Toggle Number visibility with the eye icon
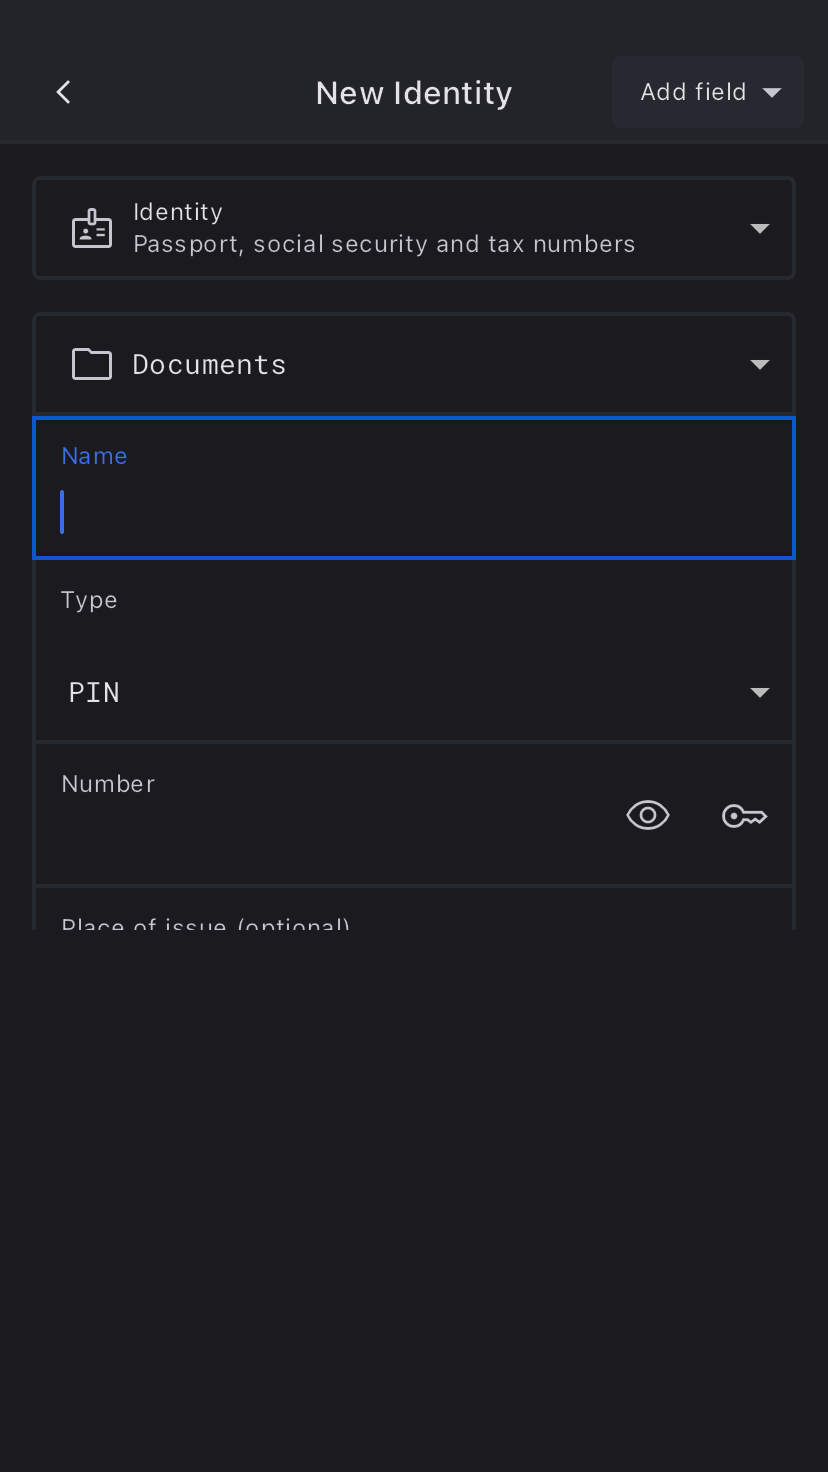 point(648,816)
